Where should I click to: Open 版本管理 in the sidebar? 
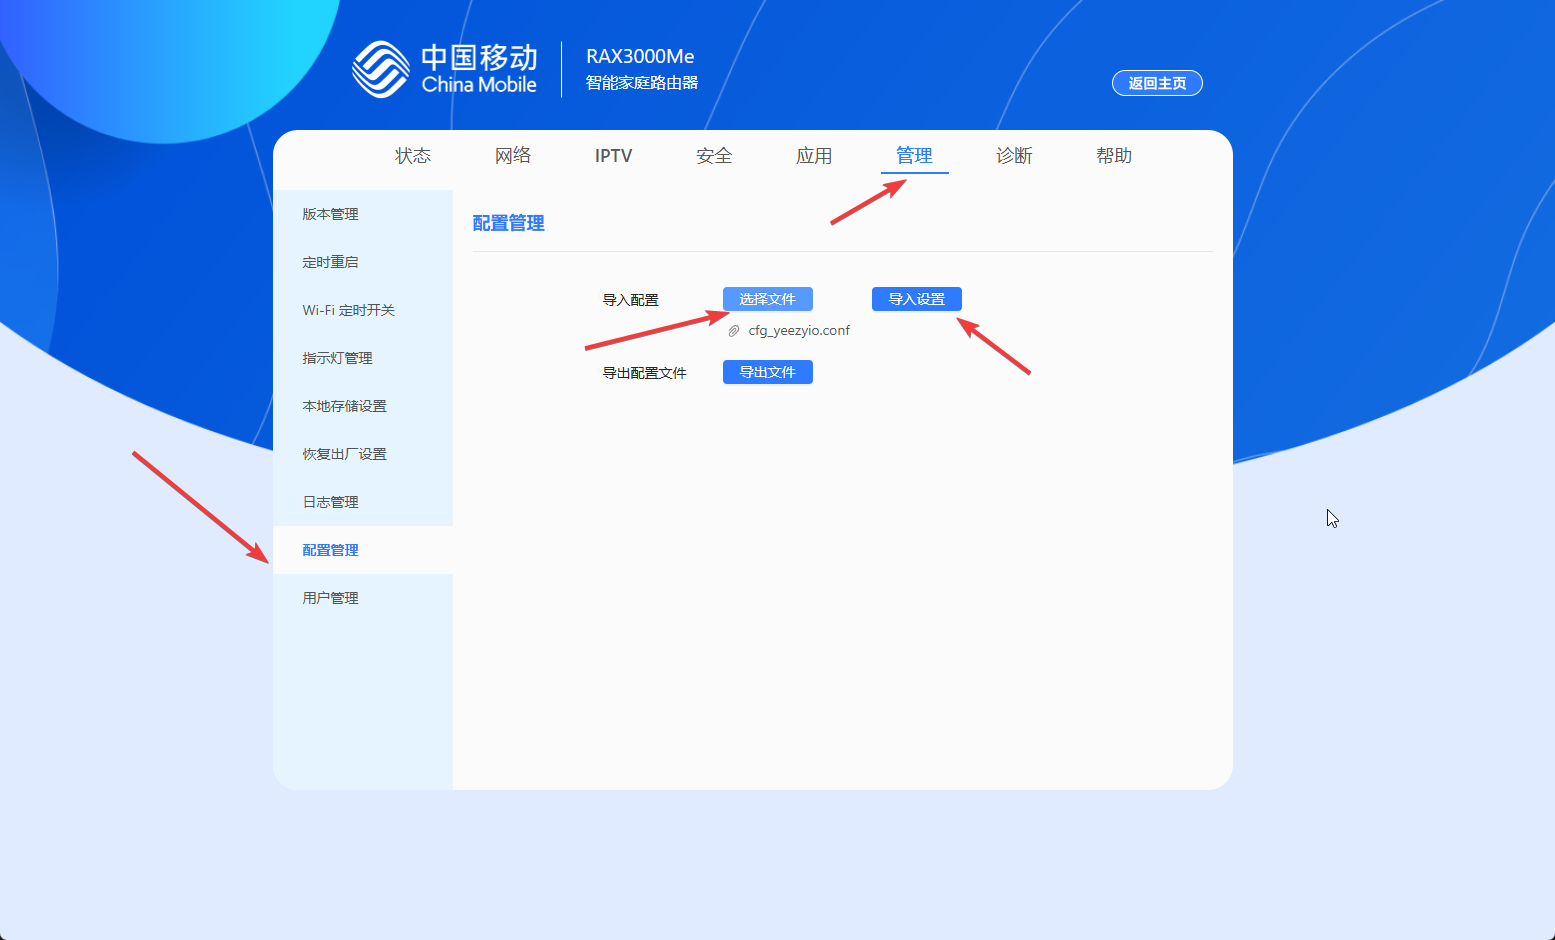(x=331, y=214)
